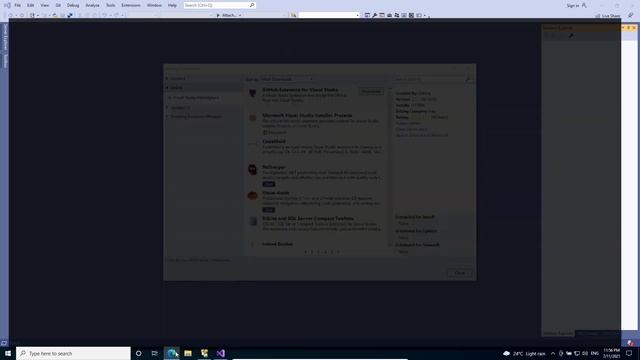Open the View menu
This screenshot has width=640, height=360.
[44, 5]
